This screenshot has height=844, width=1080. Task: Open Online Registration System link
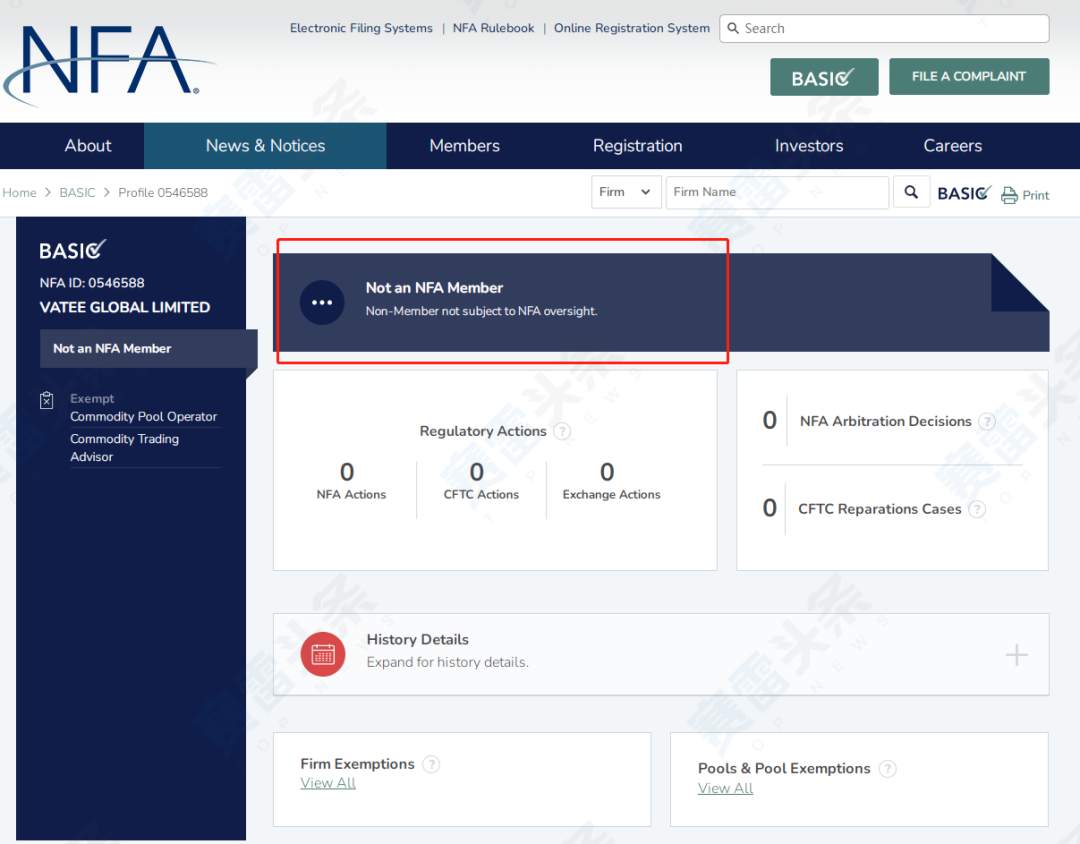(x=632, y=28)
